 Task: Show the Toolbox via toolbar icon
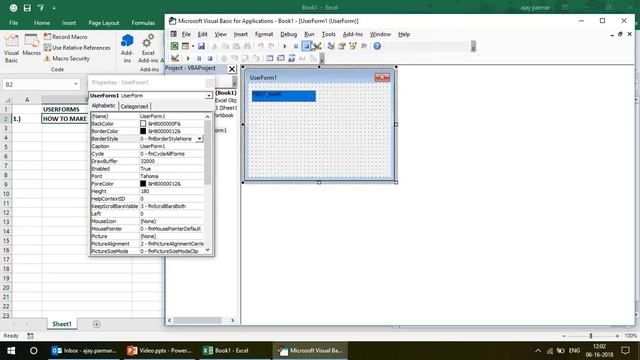(364, 46)
